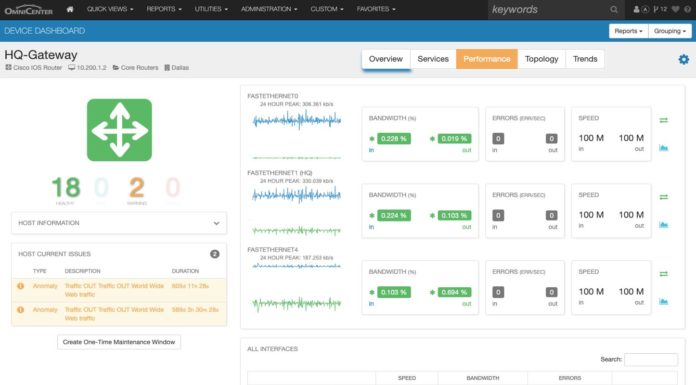Click the OmniCenter logo
This screenshot has width=696, height=385.
[28, 10]
